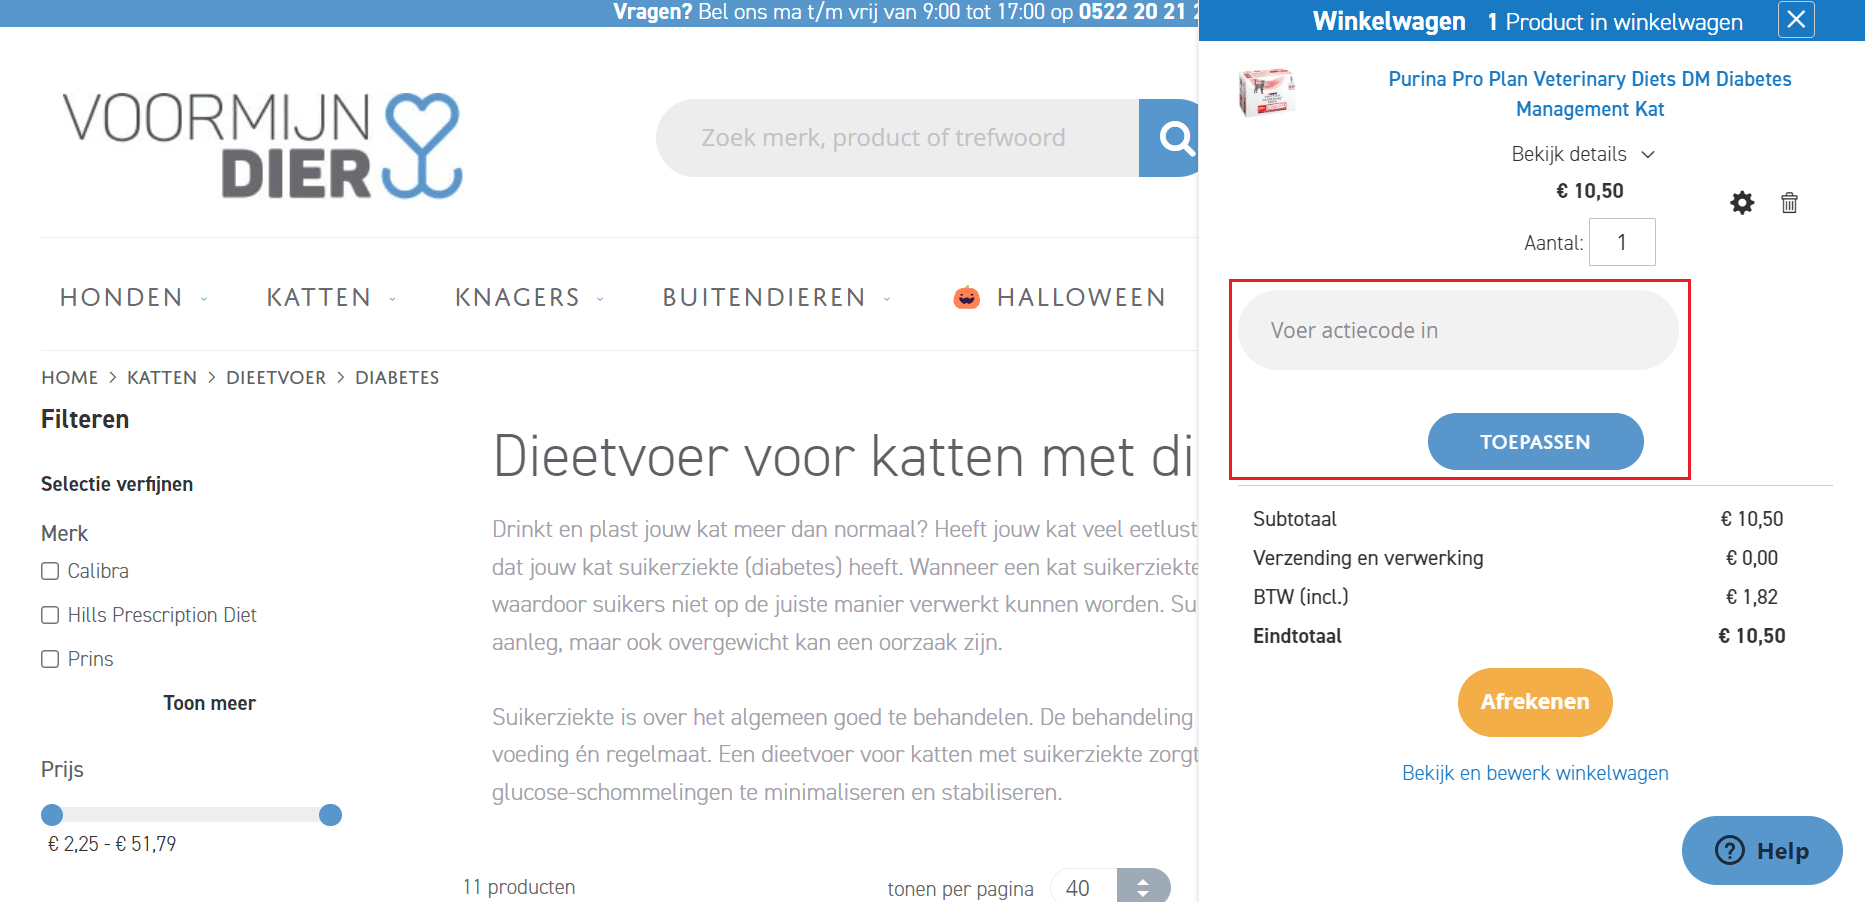Close the Winkelwagen panel
The width and height of the screenshot is (1865, 902).
[1796, 20]
